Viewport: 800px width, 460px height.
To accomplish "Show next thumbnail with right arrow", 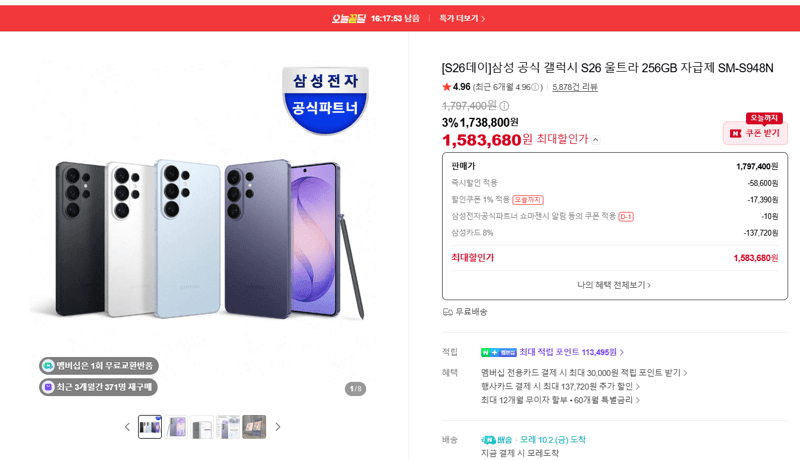I will [x=278, y=427].
